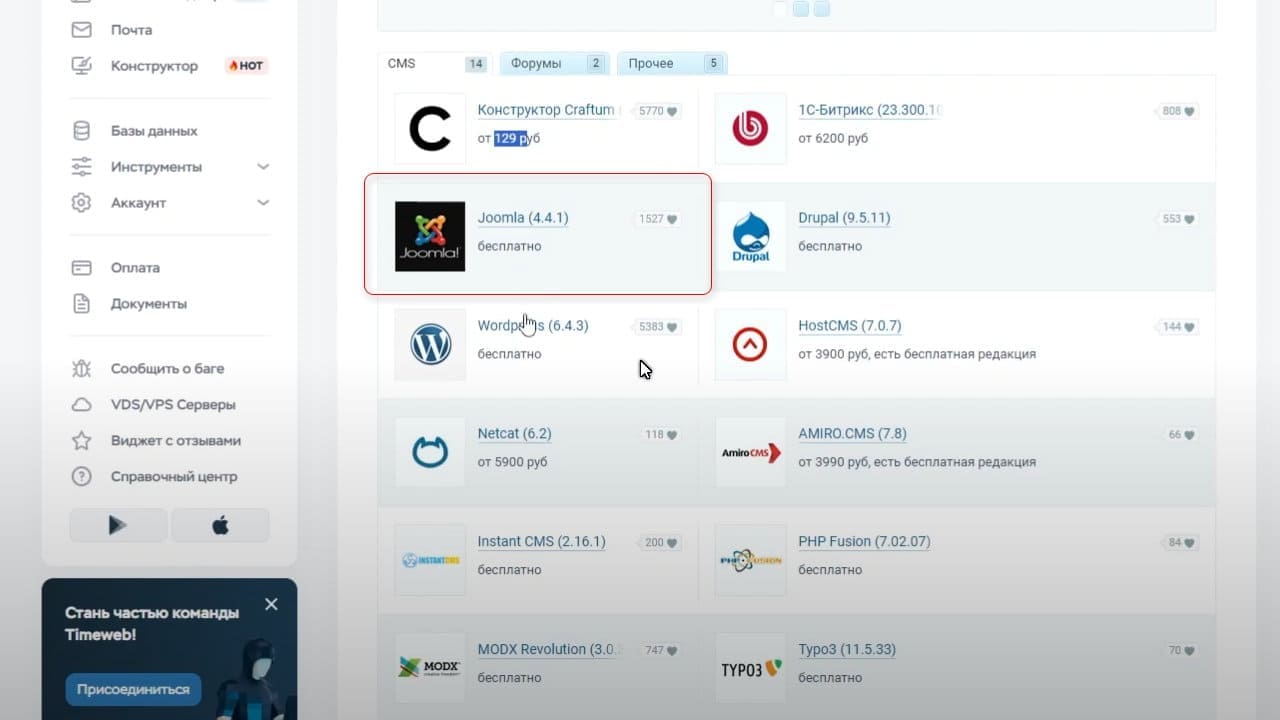Open the Typo3 (11.5.33) link

pyautogui.click(x=847, y=650)
